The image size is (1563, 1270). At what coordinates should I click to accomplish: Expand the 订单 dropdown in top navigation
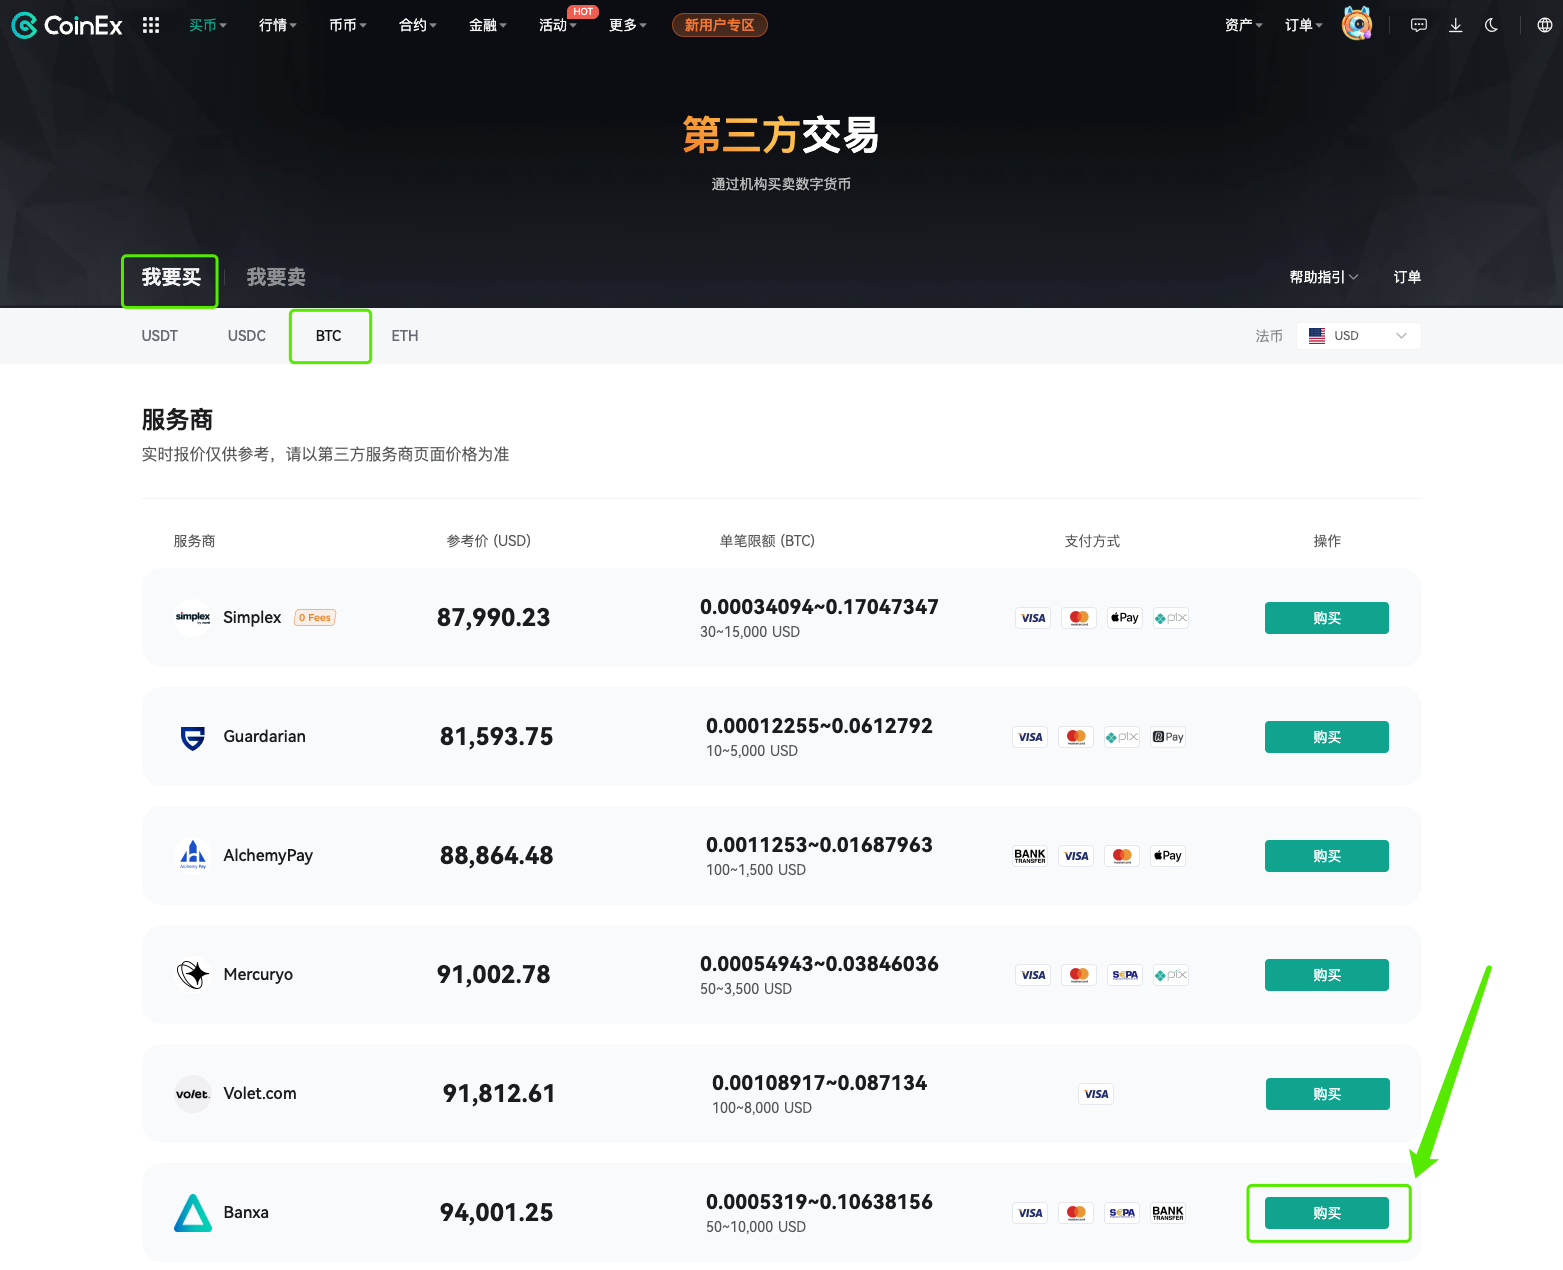pyautogui.click(x=1304, y=25)
